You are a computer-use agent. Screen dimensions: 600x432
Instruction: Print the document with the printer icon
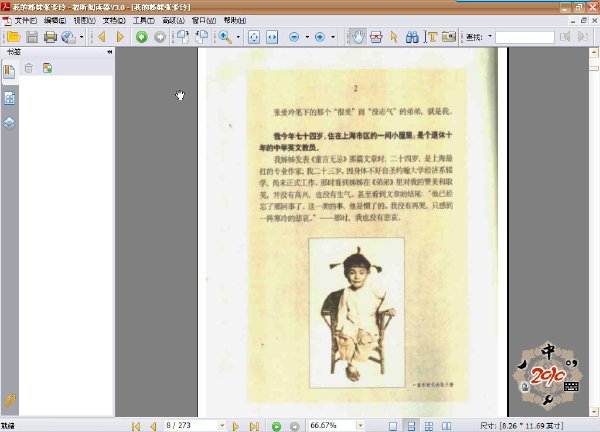pos(50,37)
